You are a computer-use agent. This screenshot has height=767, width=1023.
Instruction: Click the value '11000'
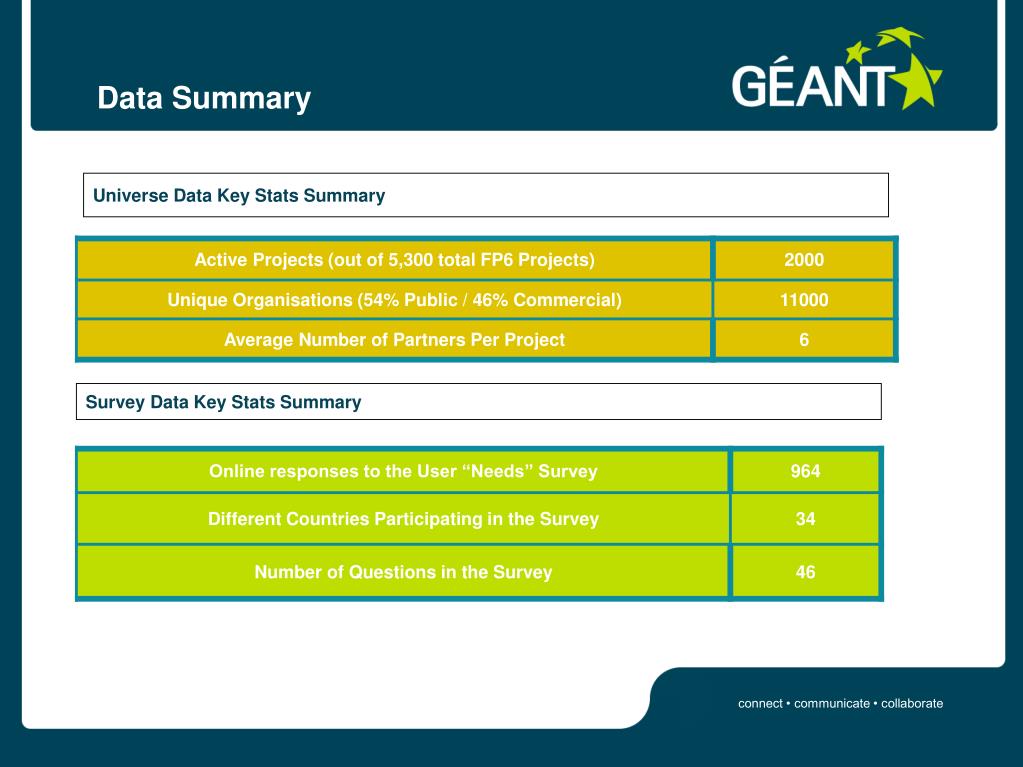804,300
